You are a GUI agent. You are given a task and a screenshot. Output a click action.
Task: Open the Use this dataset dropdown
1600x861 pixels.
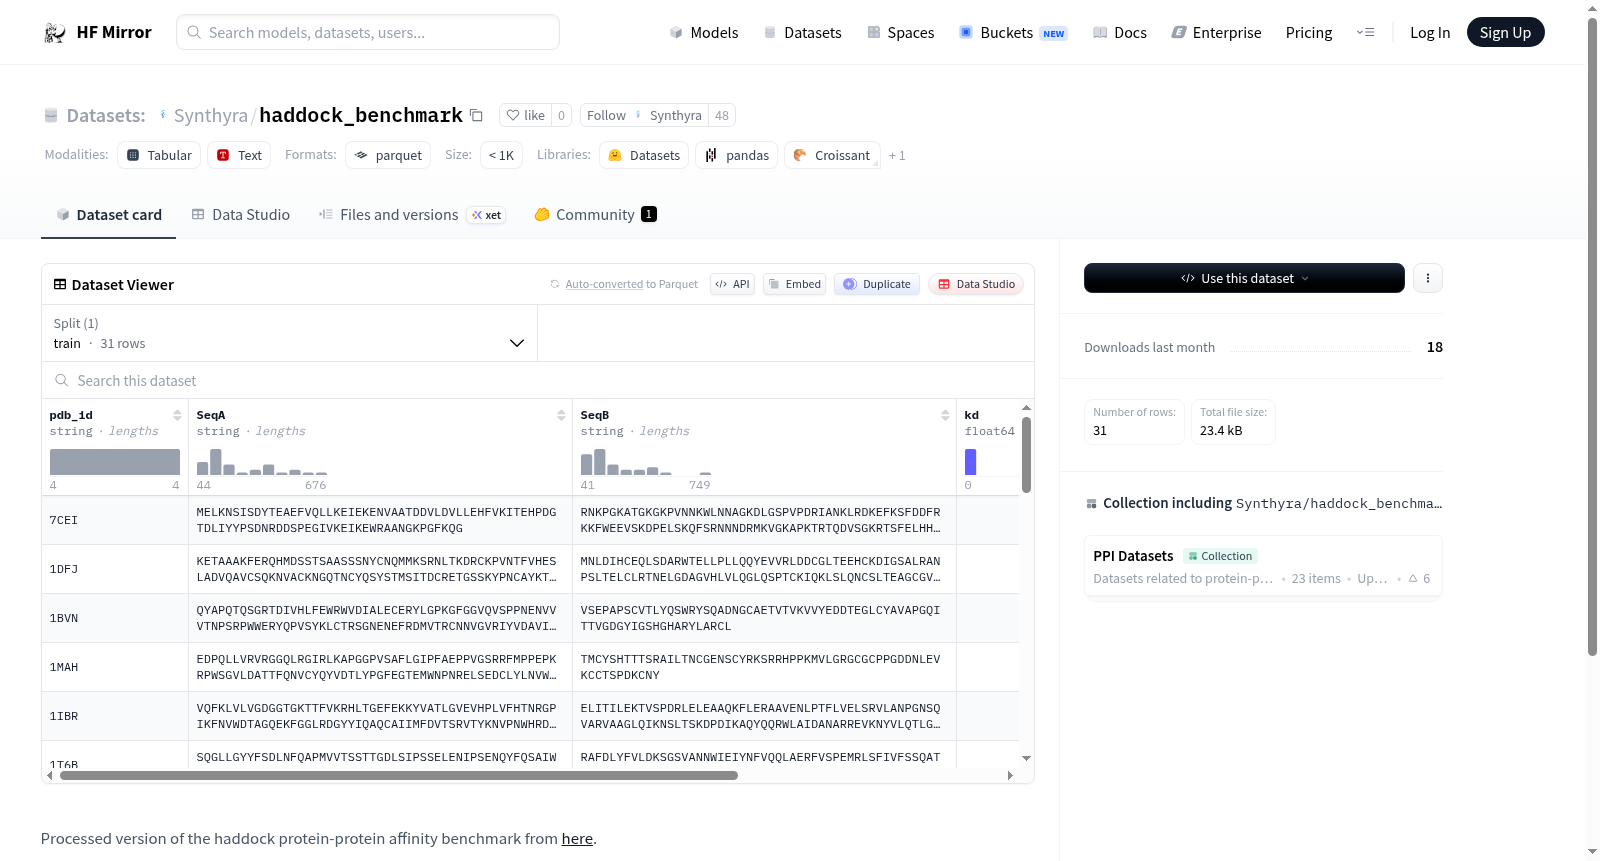[x=1244, y=278]
